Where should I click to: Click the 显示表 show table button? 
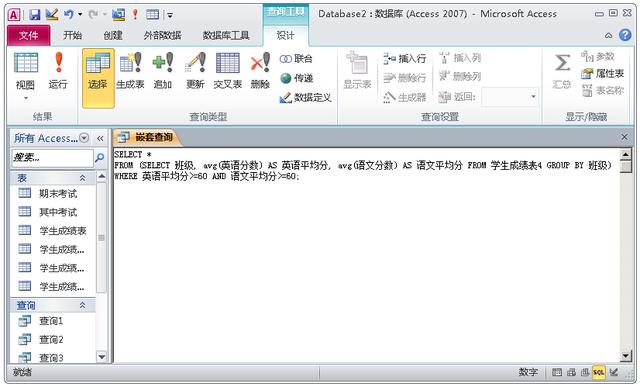(x=357, y=71)
